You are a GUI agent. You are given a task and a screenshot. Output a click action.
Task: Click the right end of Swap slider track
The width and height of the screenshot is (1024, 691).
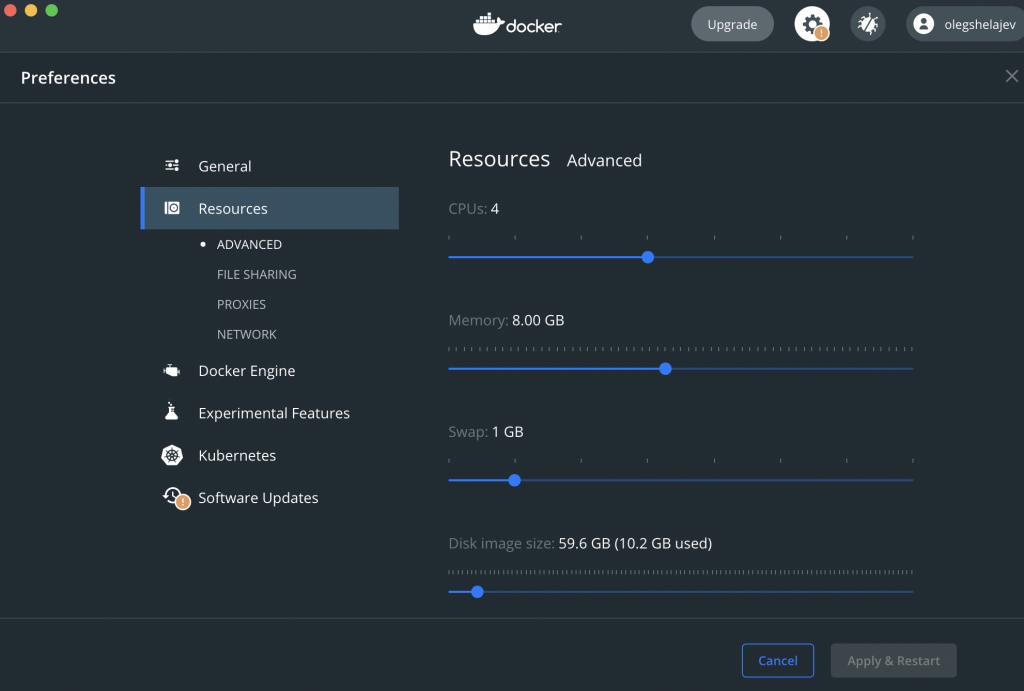[912, 481]
